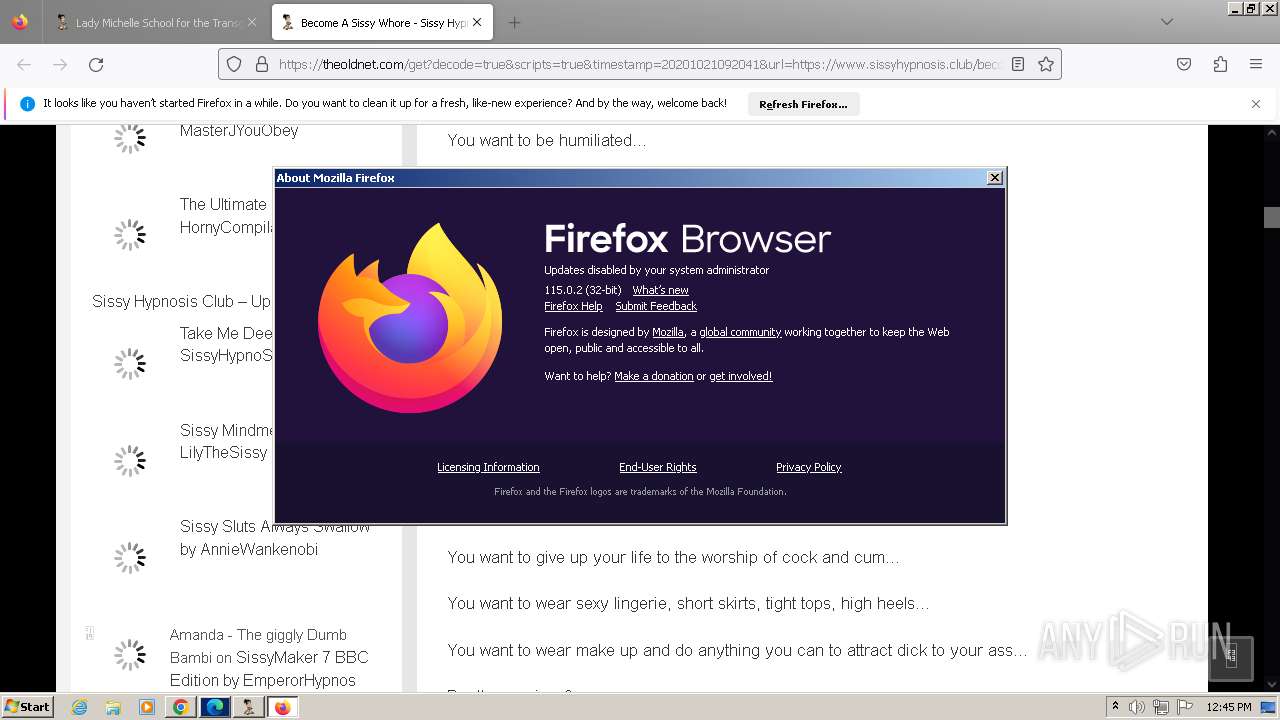Screen dimensions: 1280x720
Task: Click the thumbnail beside the MasterJYouObey entry
Action: (x=129, y=137)
